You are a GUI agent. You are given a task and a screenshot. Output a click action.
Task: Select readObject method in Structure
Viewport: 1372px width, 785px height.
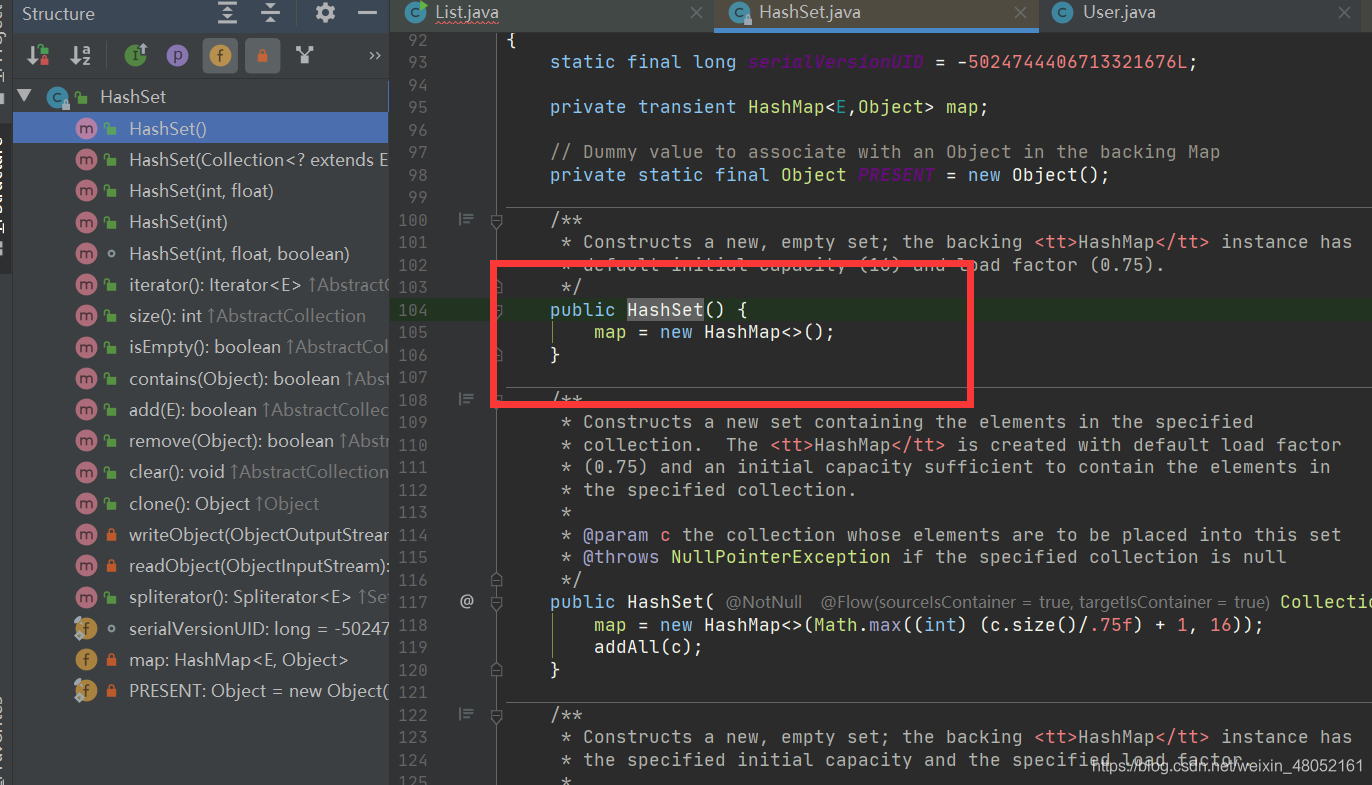(200, 566)
